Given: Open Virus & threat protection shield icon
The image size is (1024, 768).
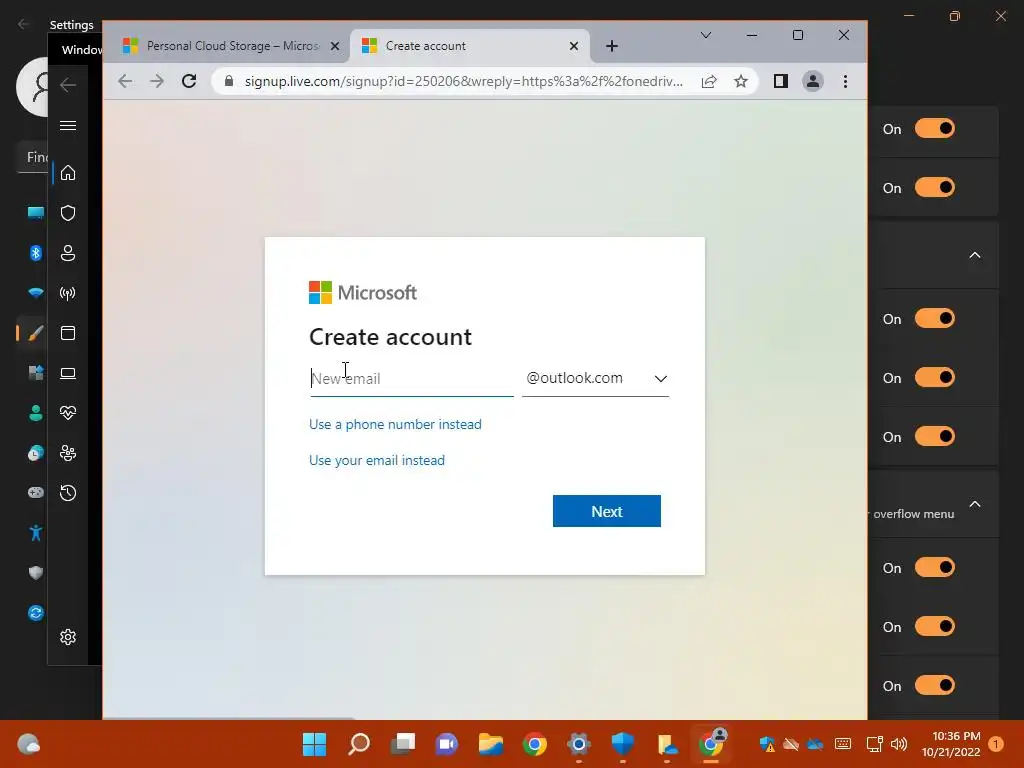Looking at the screenshot, I should pos(68,213).
